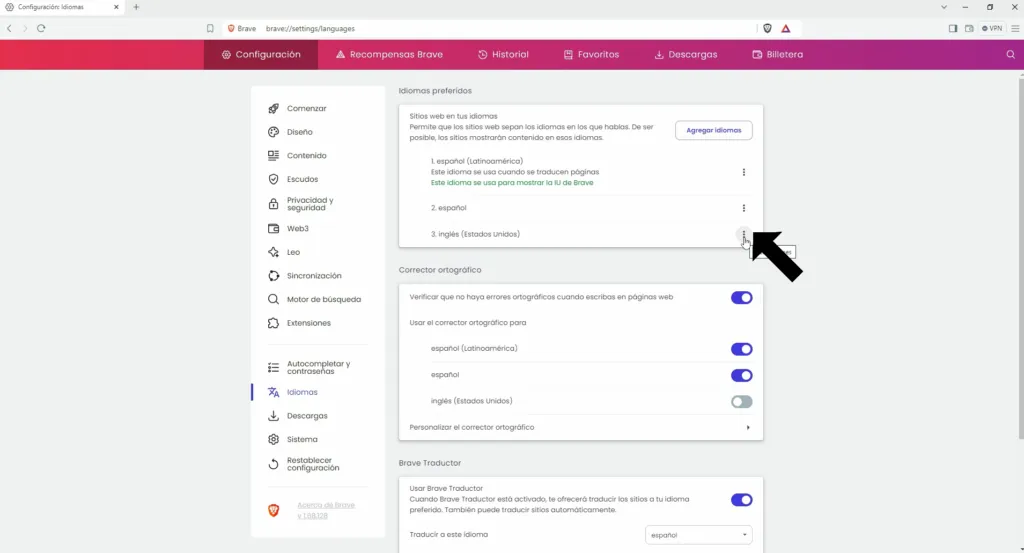Viewport: 1024px width, 553px height.
Task: Select the Sistema gear icon
Action: pyautogui.click(x=273, y=439)
